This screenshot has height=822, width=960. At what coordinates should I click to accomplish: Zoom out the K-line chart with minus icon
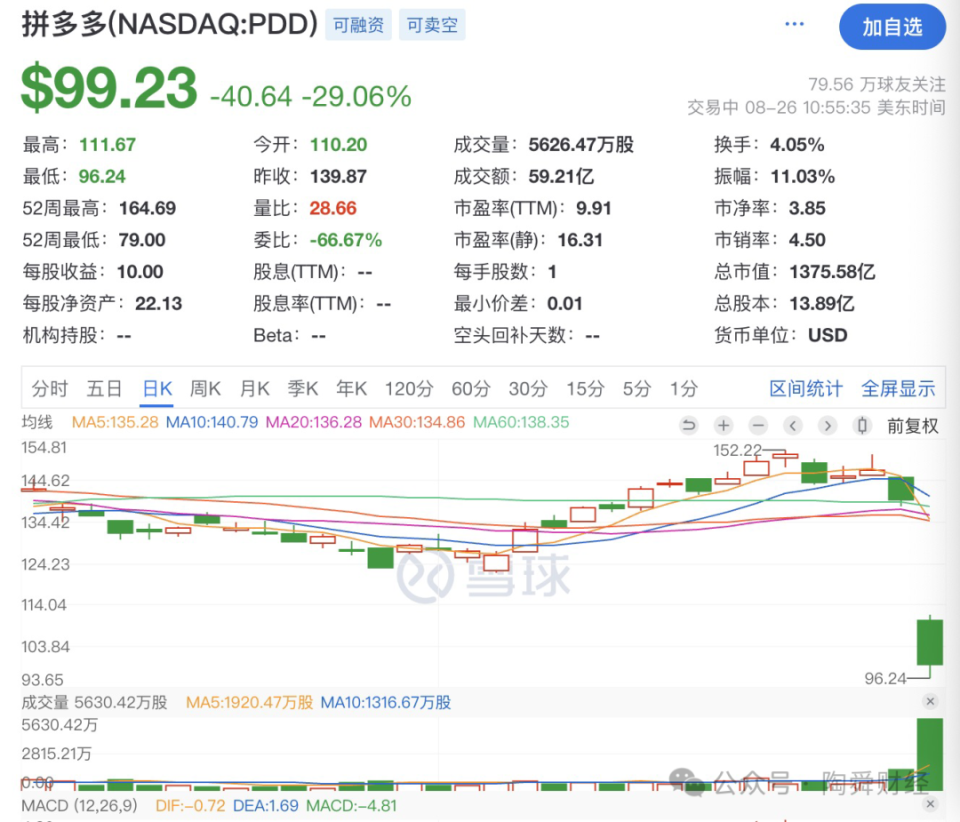[x=758, y=425]
